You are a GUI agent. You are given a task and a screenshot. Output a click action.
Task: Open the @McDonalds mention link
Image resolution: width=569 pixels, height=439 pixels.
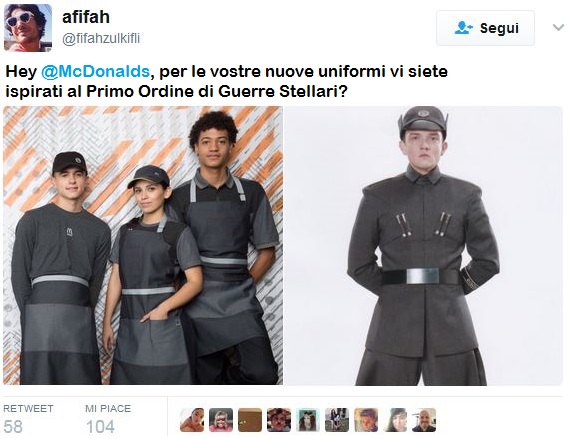click(95, 71)
